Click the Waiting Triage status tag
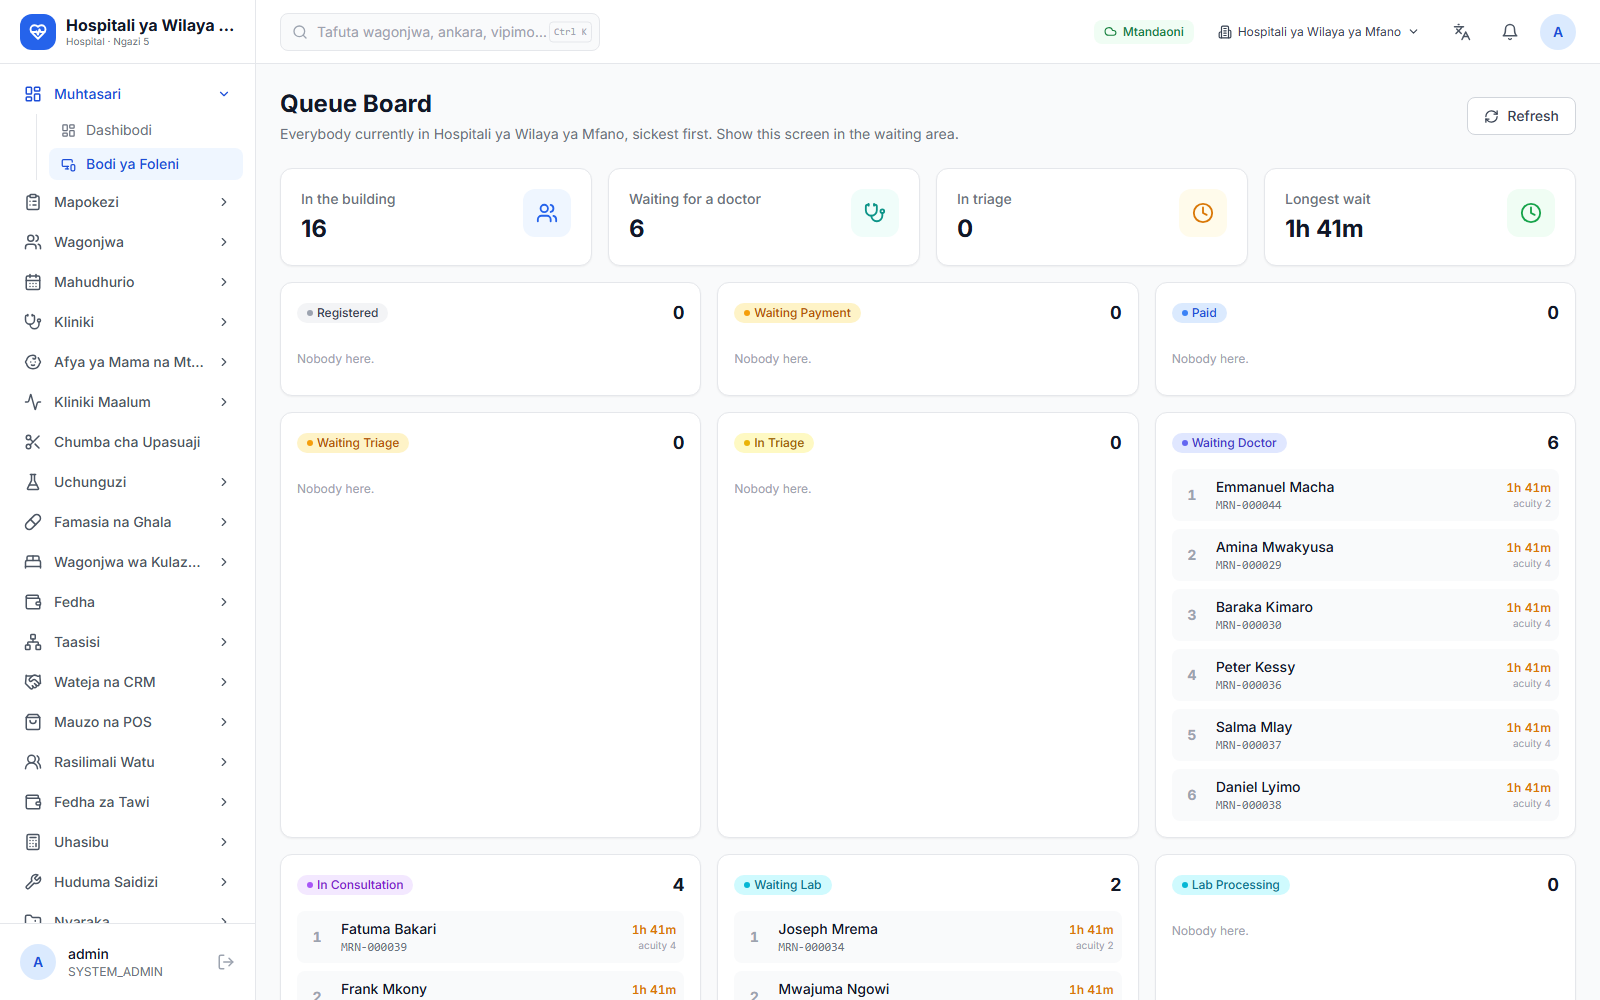 point(353,443)
